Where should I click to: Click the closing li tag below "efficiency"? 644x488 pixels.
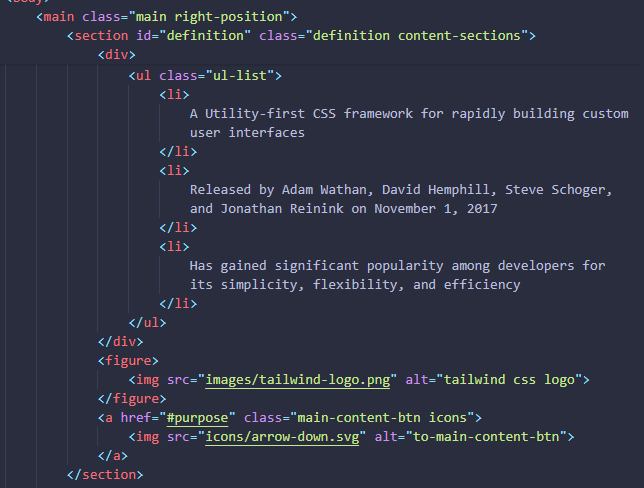[x=178, y=304]
